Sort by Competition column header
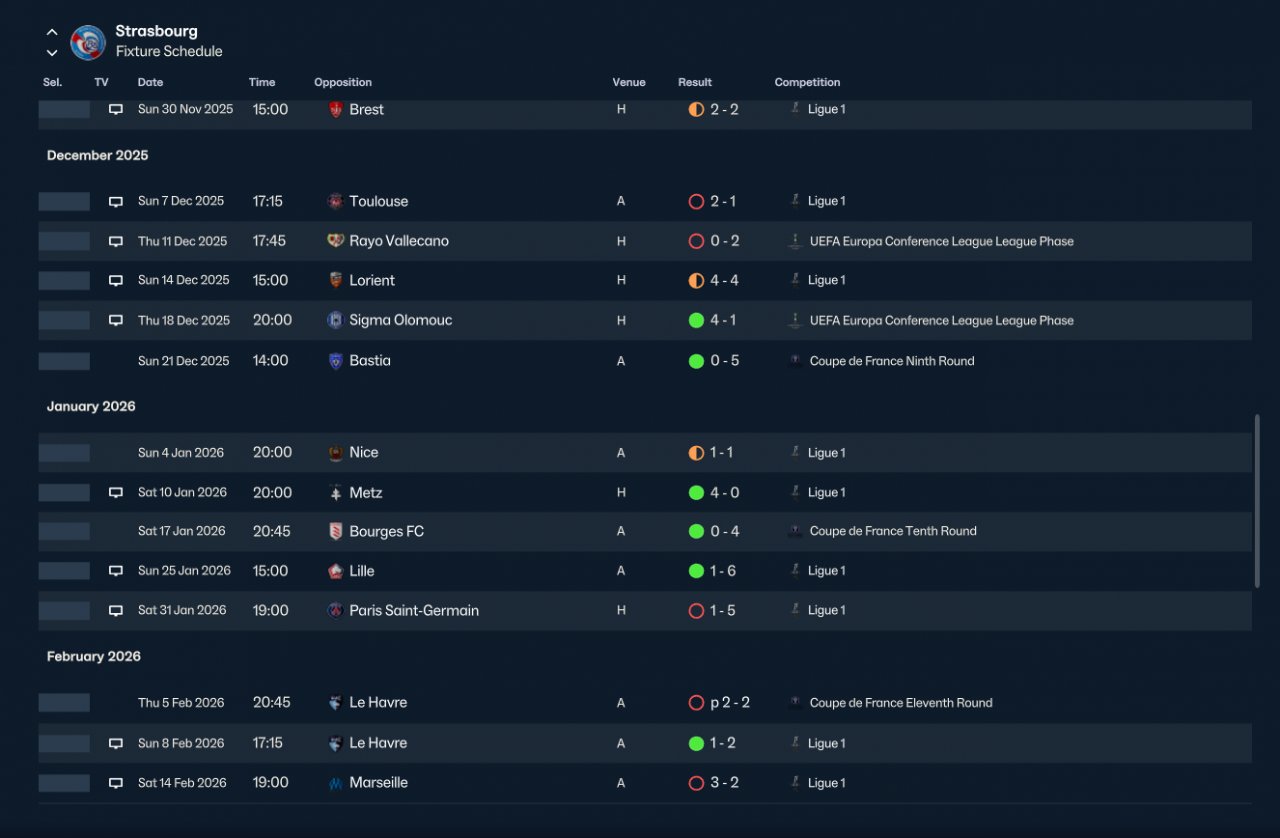The image size is (1280, 838). (x=807, y=82)
